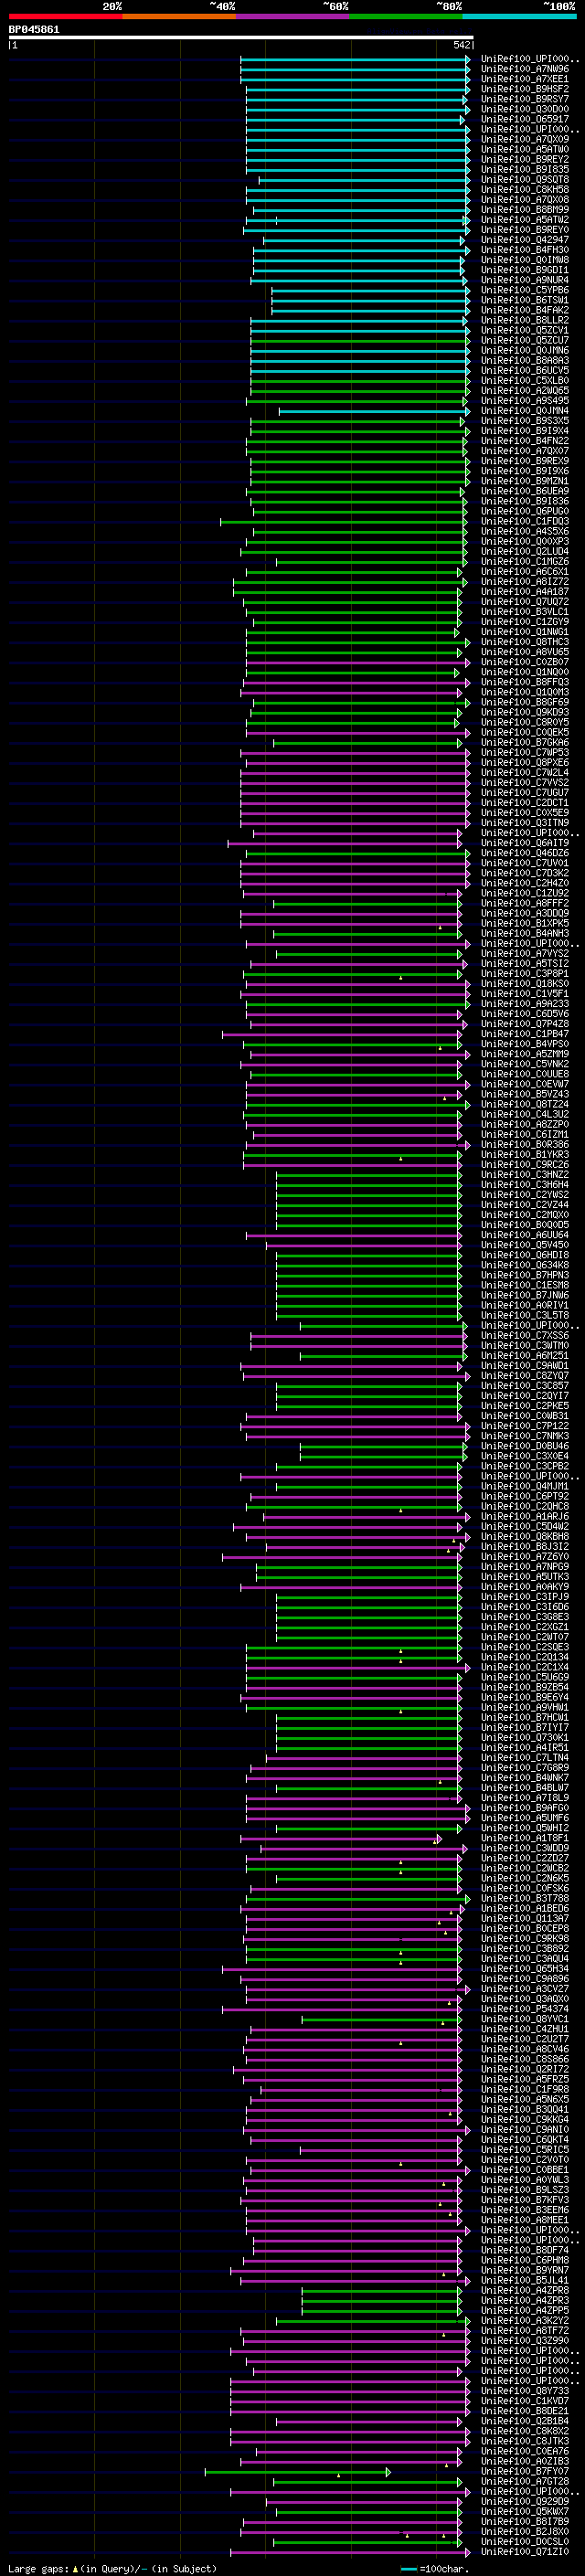This screenshot has width=585, height=2576.
Task: Click hit label UniRef100_Q8PXE6
Action: click(x=525, y=763)
